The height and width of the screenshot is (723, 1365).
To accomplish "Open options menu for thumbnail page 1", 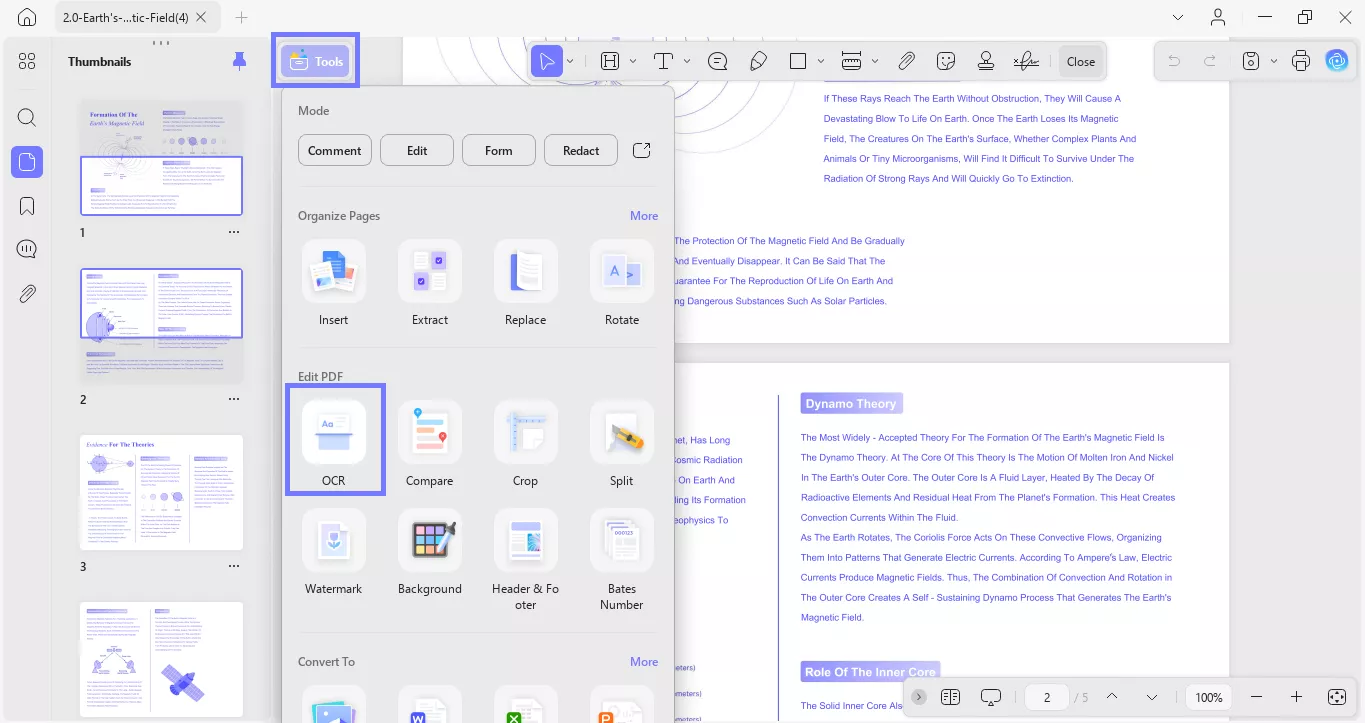I will pyautogui.click(x=234, y=232).
